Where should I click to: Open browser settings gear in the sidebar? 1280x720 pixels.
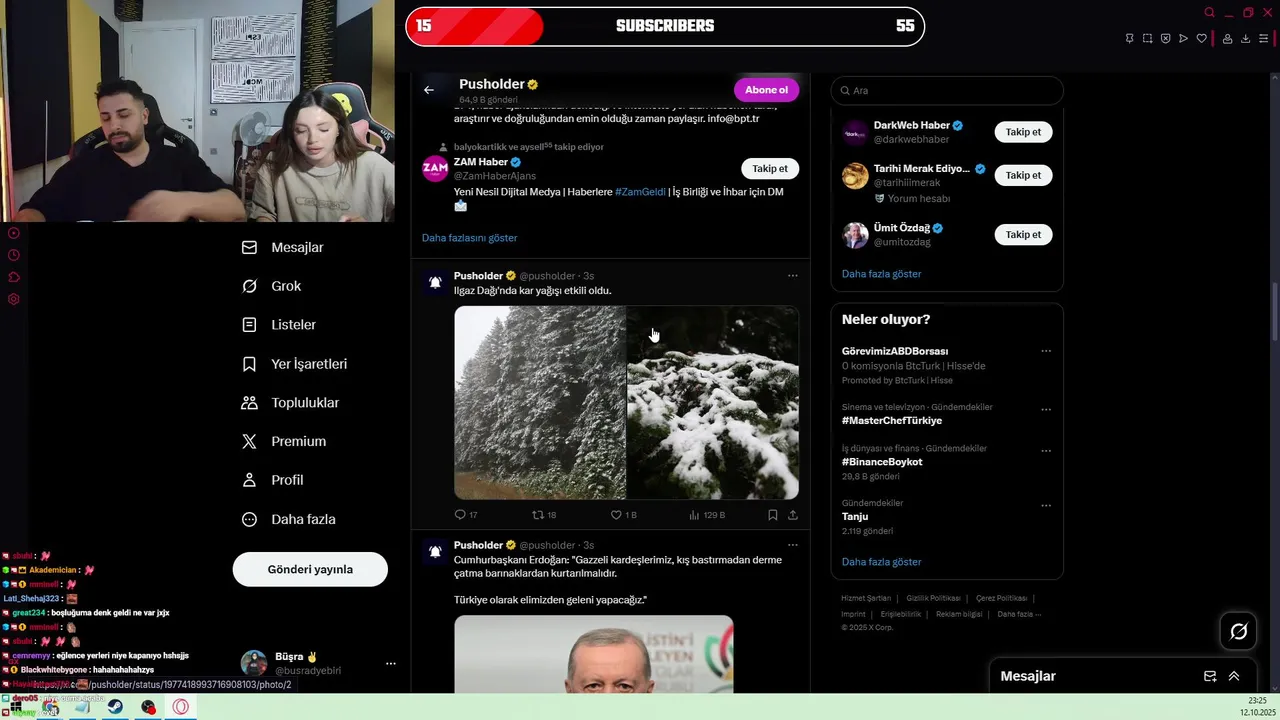tap(14, 299)
